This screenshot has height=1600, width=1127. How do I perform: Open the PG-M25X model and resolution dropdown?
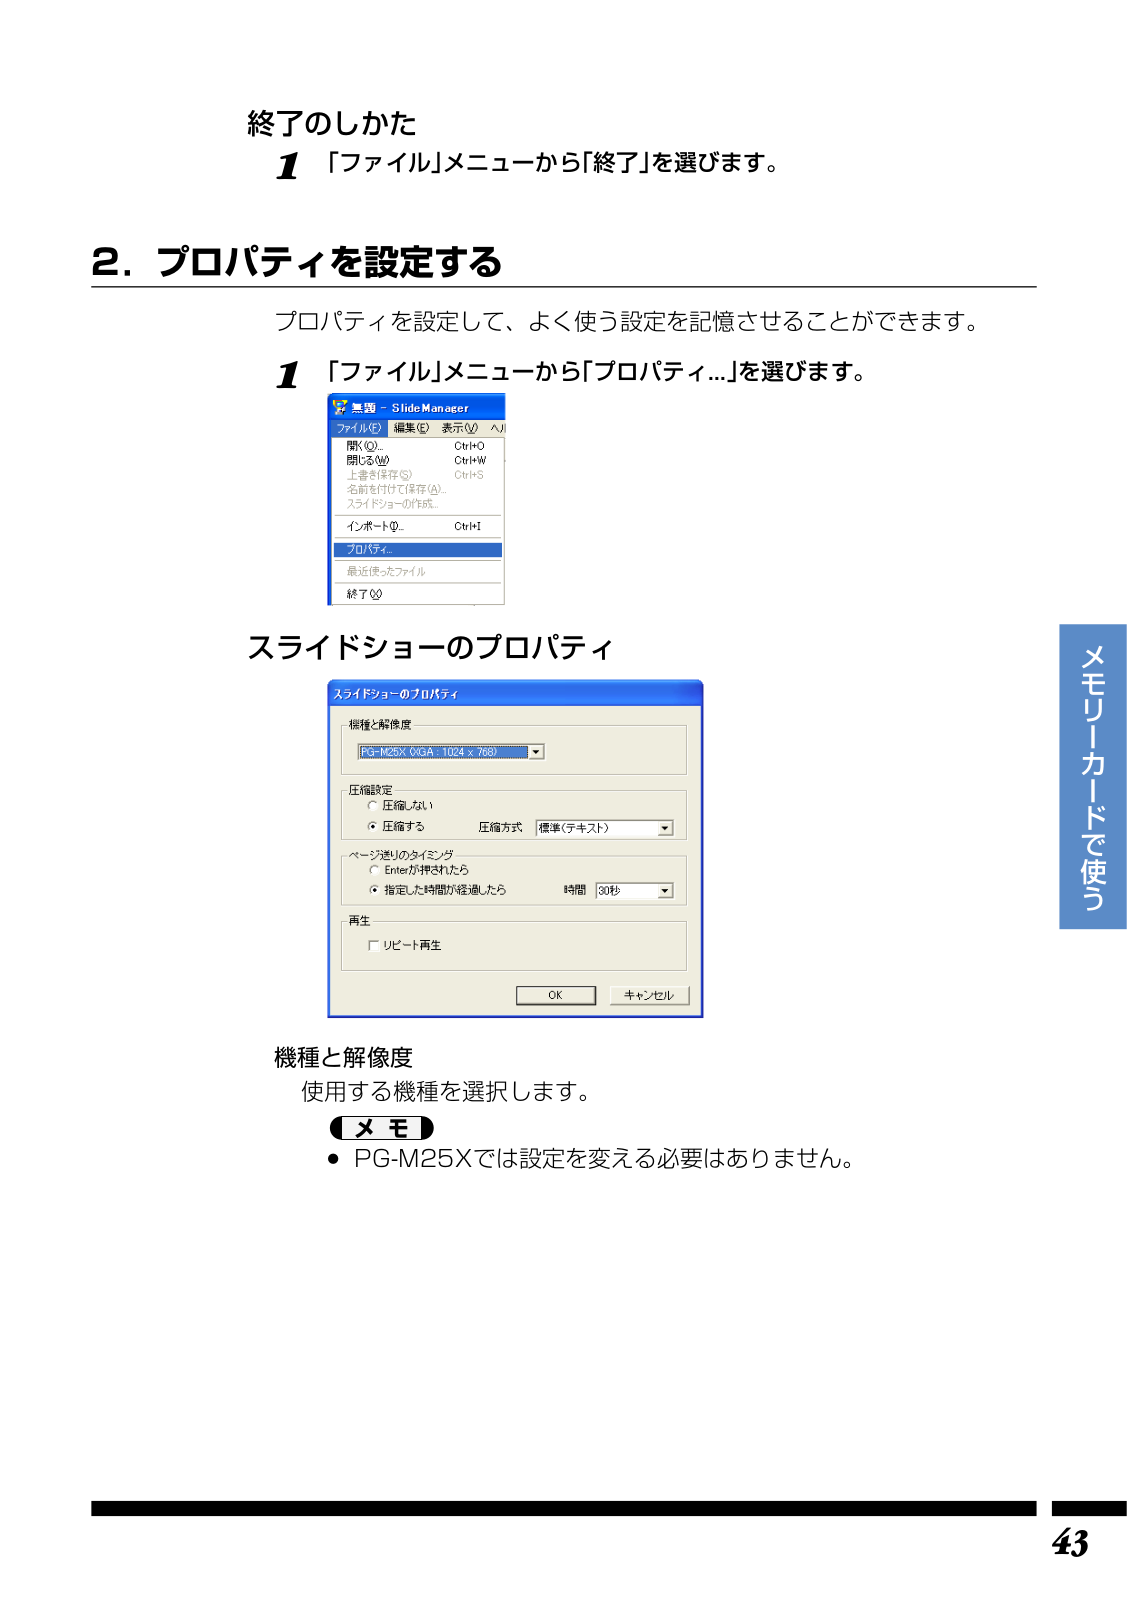click(537, 752)
